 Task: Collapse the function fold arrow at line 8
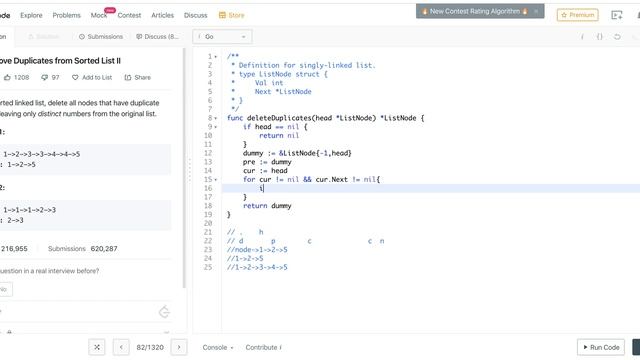(216, 118)
